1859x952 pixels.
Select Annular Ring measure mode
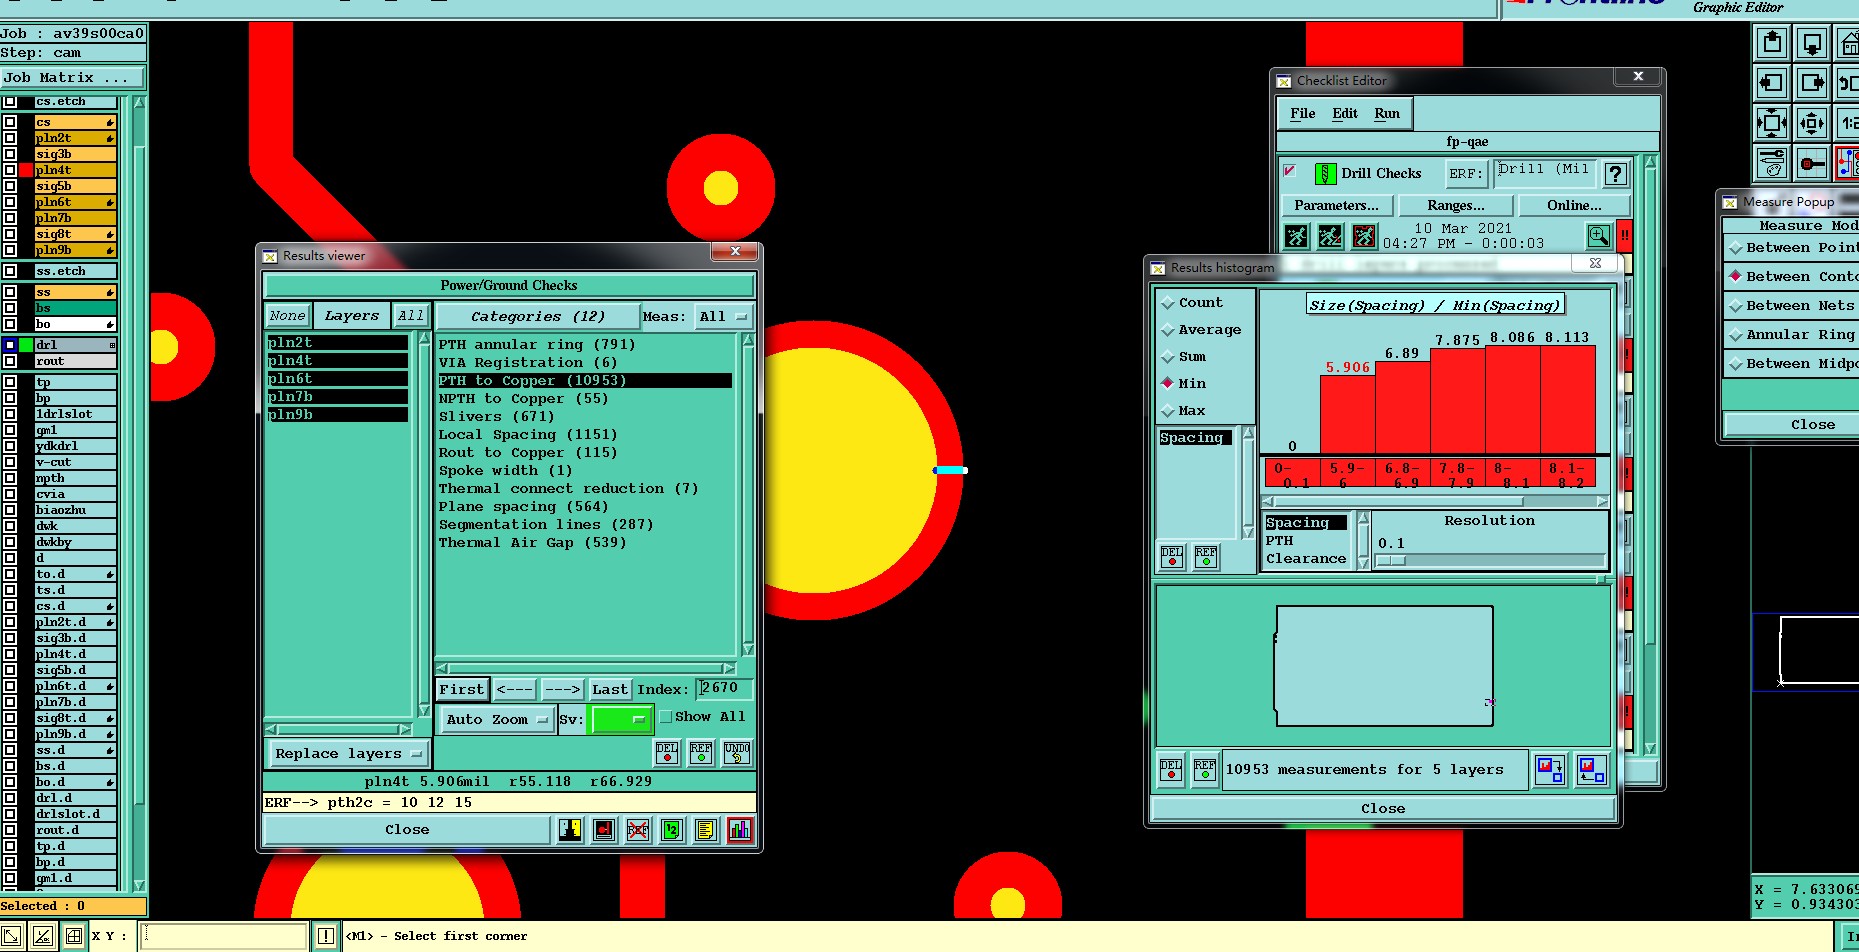[1736, 335]
